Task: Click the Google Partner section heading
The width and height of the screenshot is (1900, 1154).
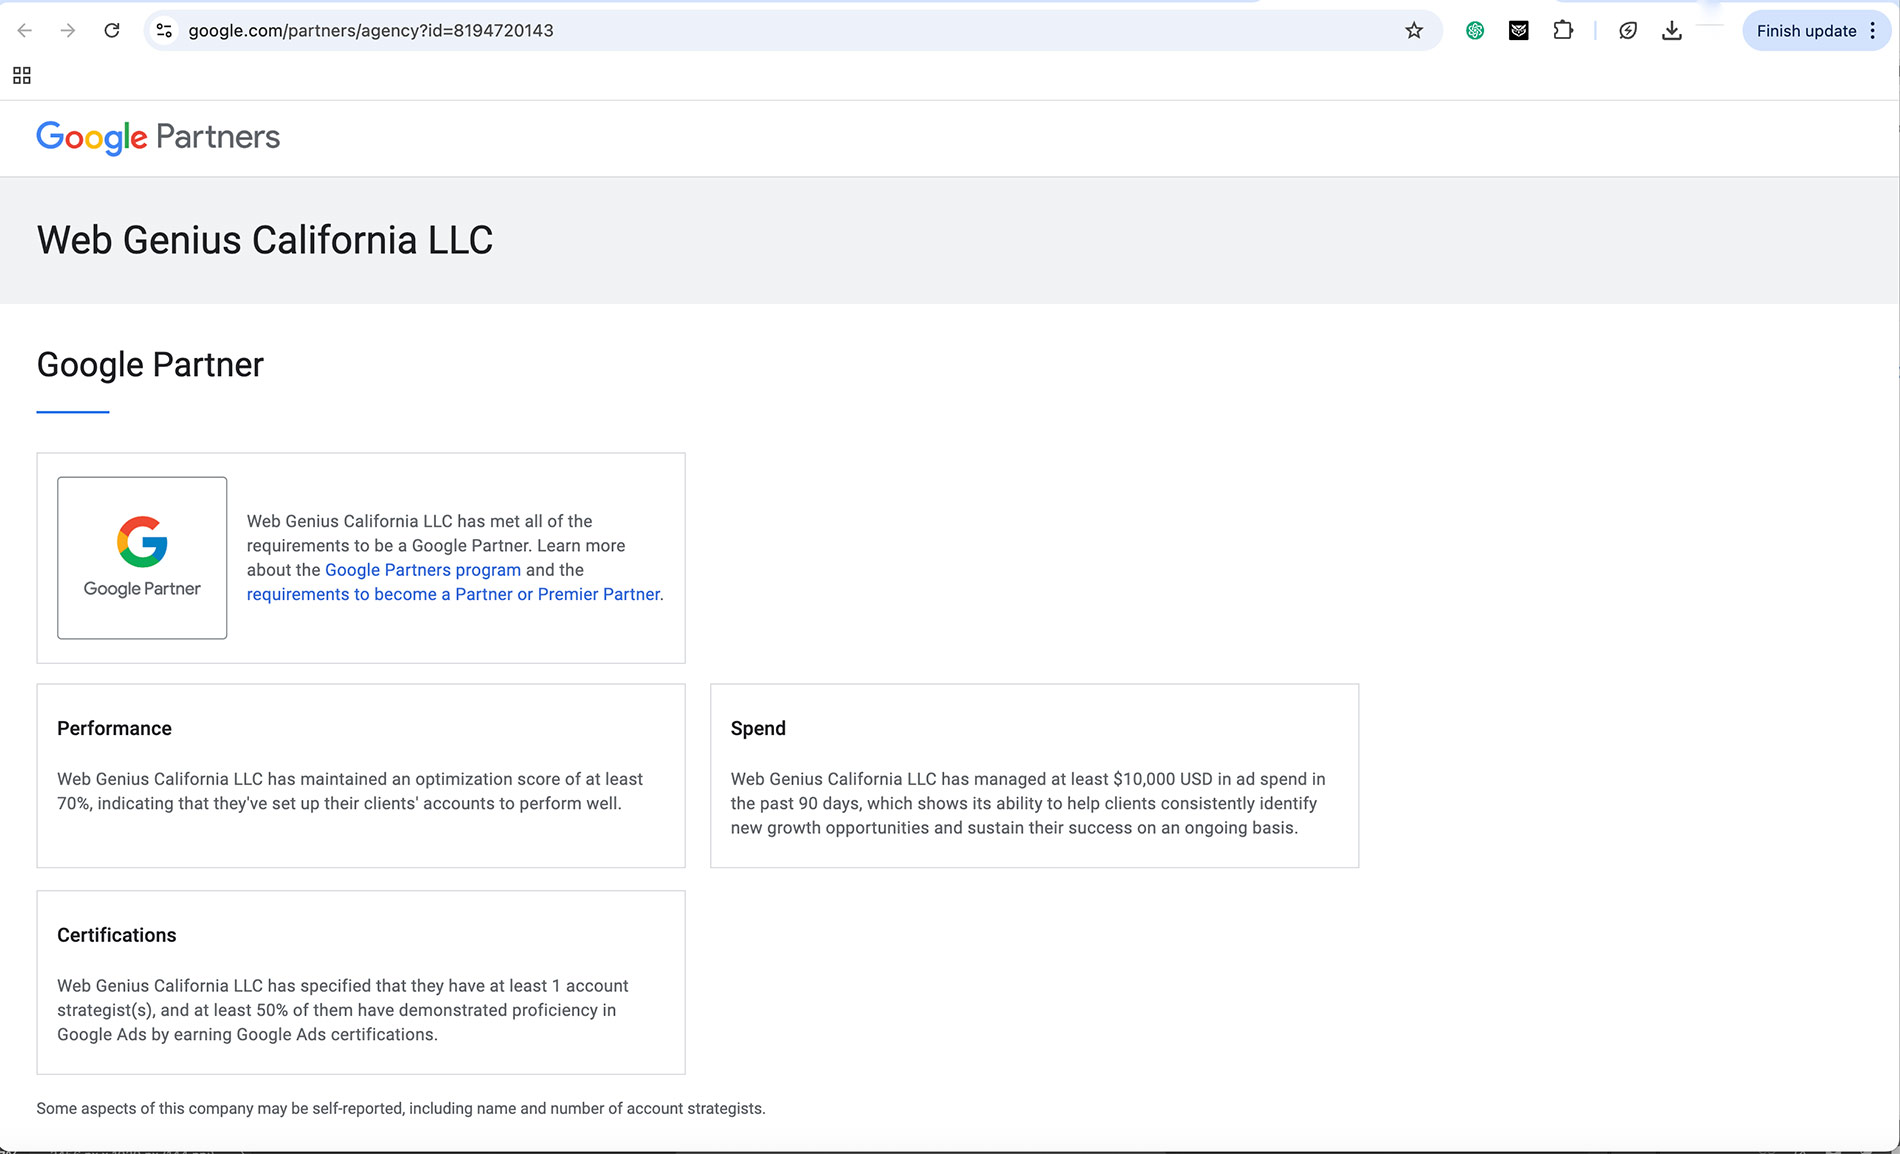Action: tap(150, 365)
